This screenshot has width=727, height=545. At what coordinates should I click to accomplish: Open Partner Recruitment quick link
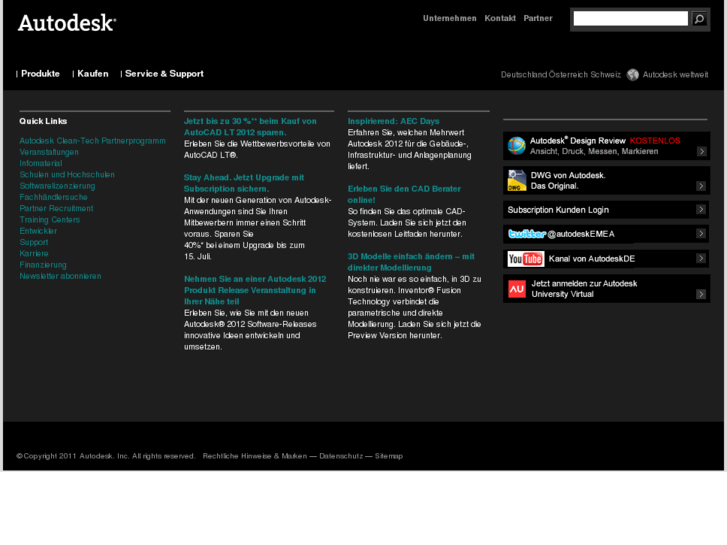click(x=56, y=208)
